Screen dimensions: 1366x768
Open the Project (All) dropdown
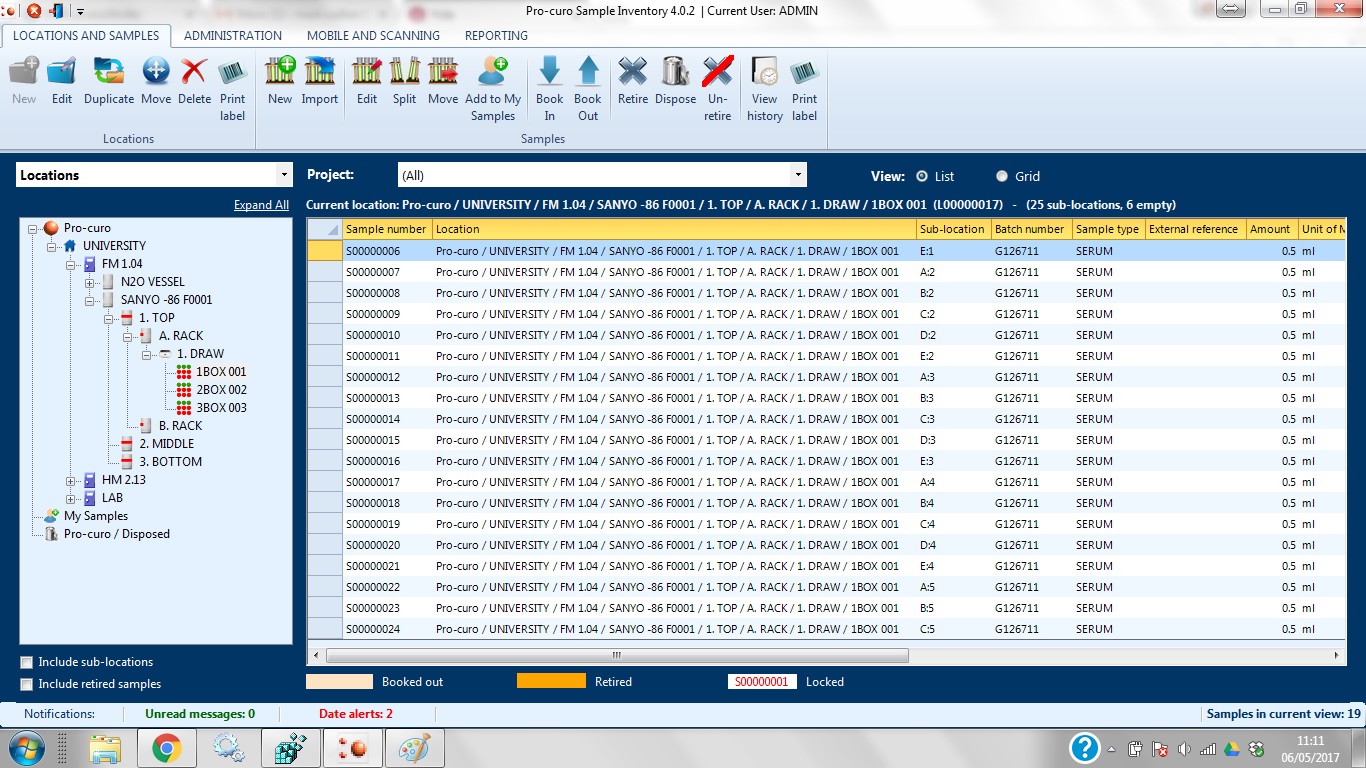tap(797, 175)
